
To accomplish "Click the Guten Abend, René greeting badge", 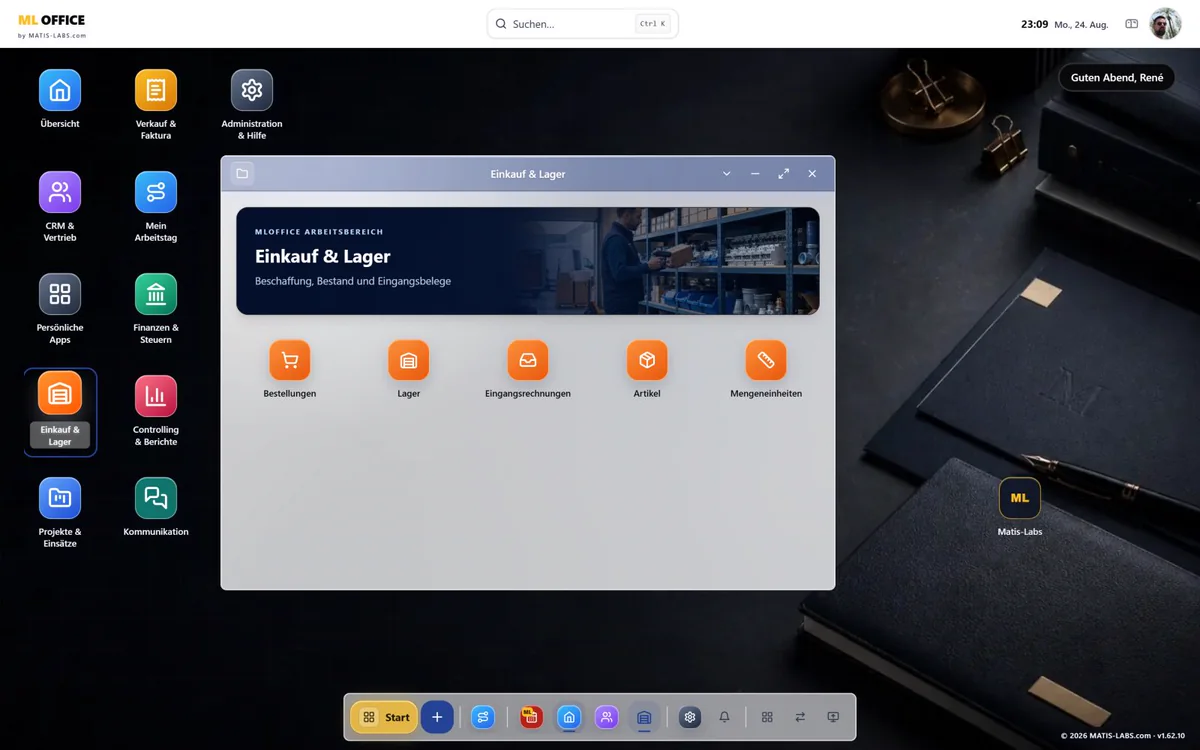I will [x=1117, y=77].
